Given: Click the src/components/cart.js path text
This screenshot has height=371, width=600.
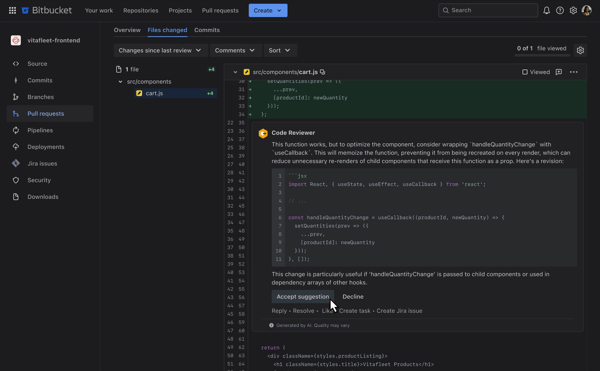Looking at the screenshot, I should coord(285,72).
